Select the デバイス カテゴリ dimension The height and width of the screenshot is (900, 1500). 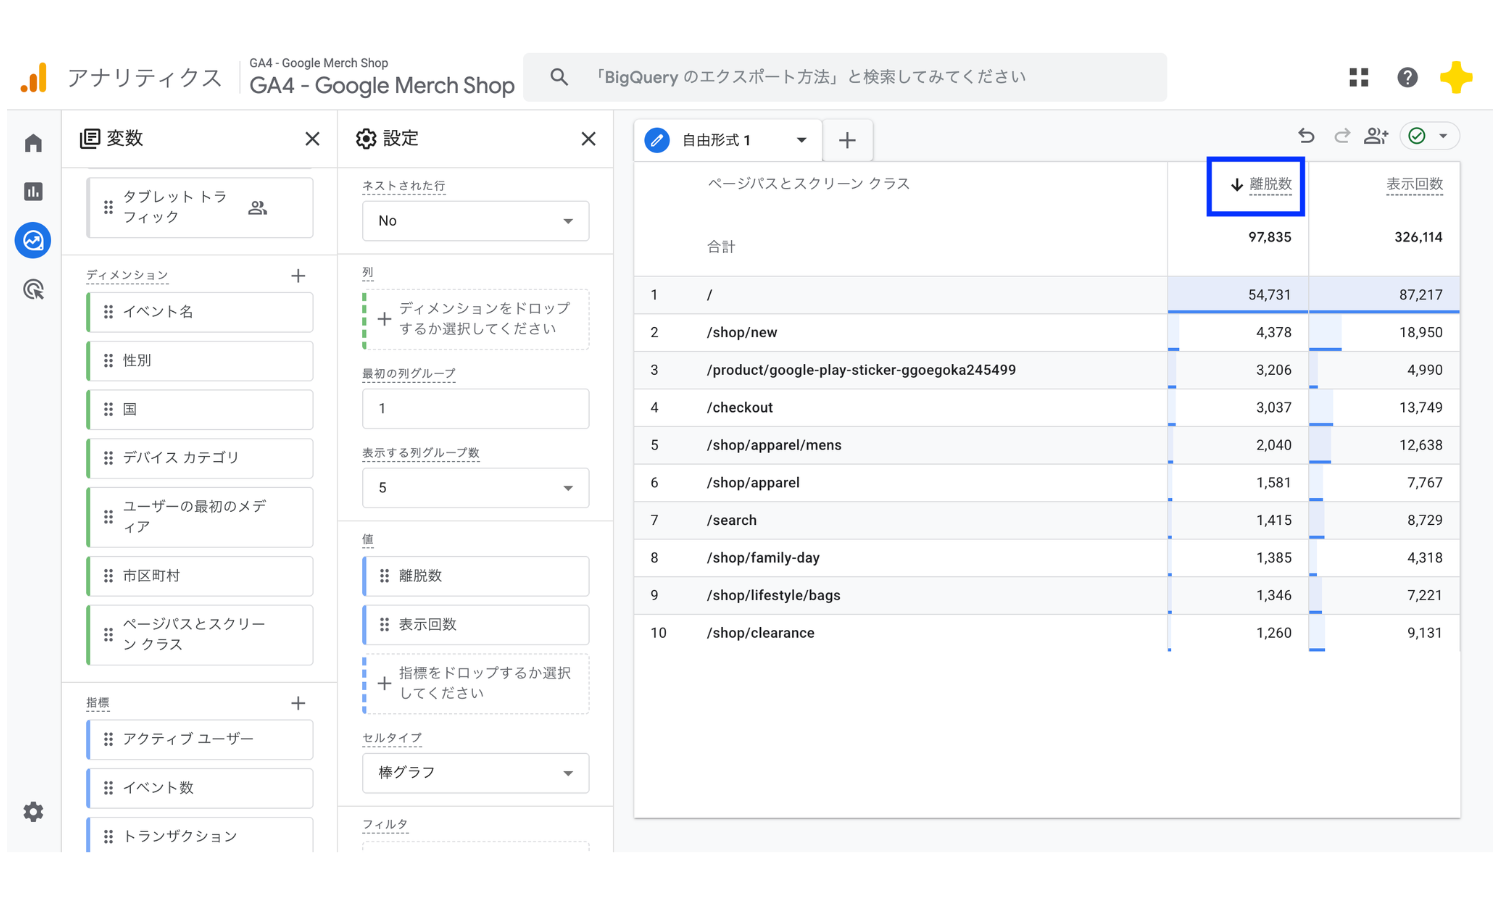(200, 458)
